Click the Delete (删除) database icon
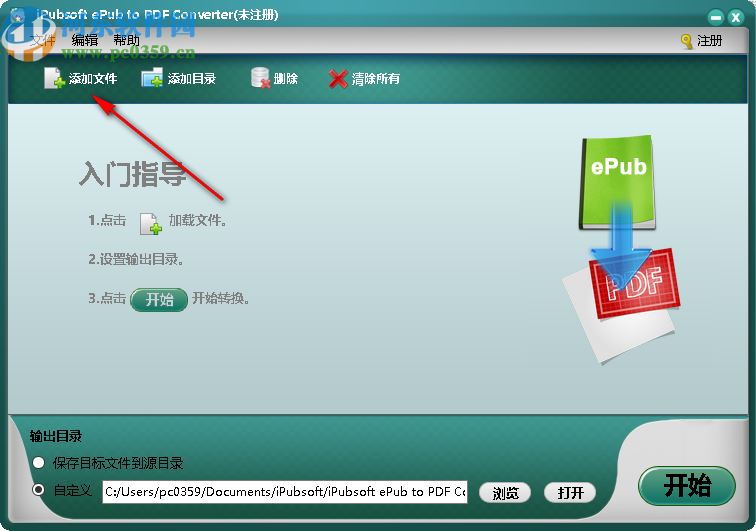The height and width of the screenshot is (531, 756). pyautogui.click(x=260, y=78)
